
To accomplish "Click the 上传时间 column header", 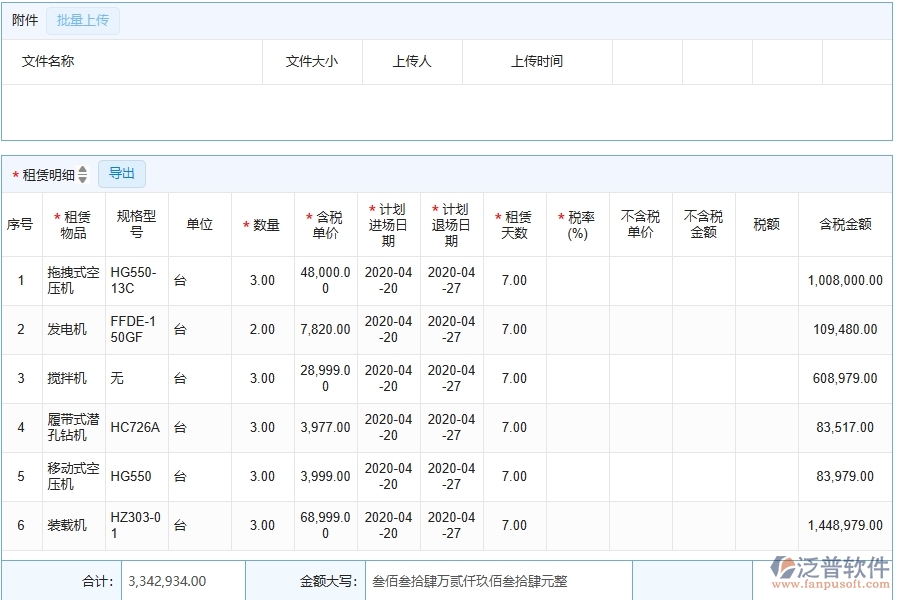I will click(536, 62).
